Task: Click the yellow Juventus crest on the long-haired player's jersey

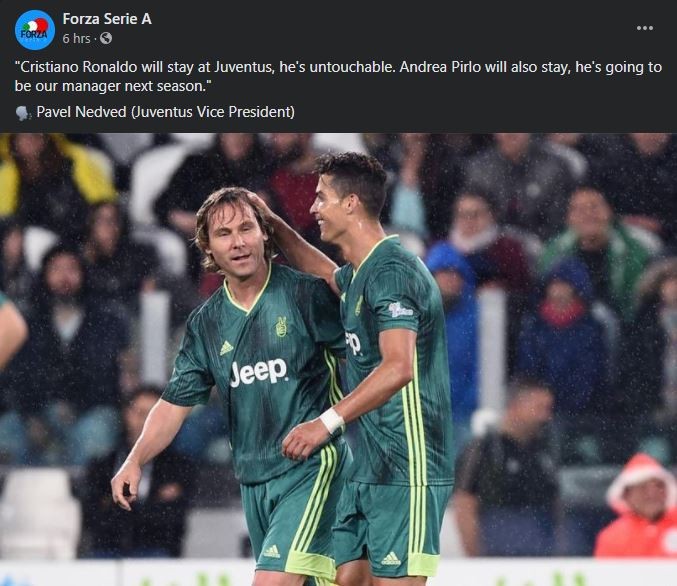Action: [281, 326]
